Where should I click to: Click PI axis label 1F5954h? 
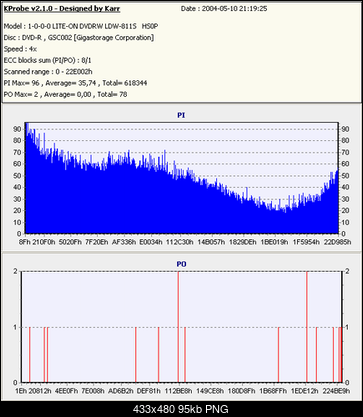click(x=306, y=242)
